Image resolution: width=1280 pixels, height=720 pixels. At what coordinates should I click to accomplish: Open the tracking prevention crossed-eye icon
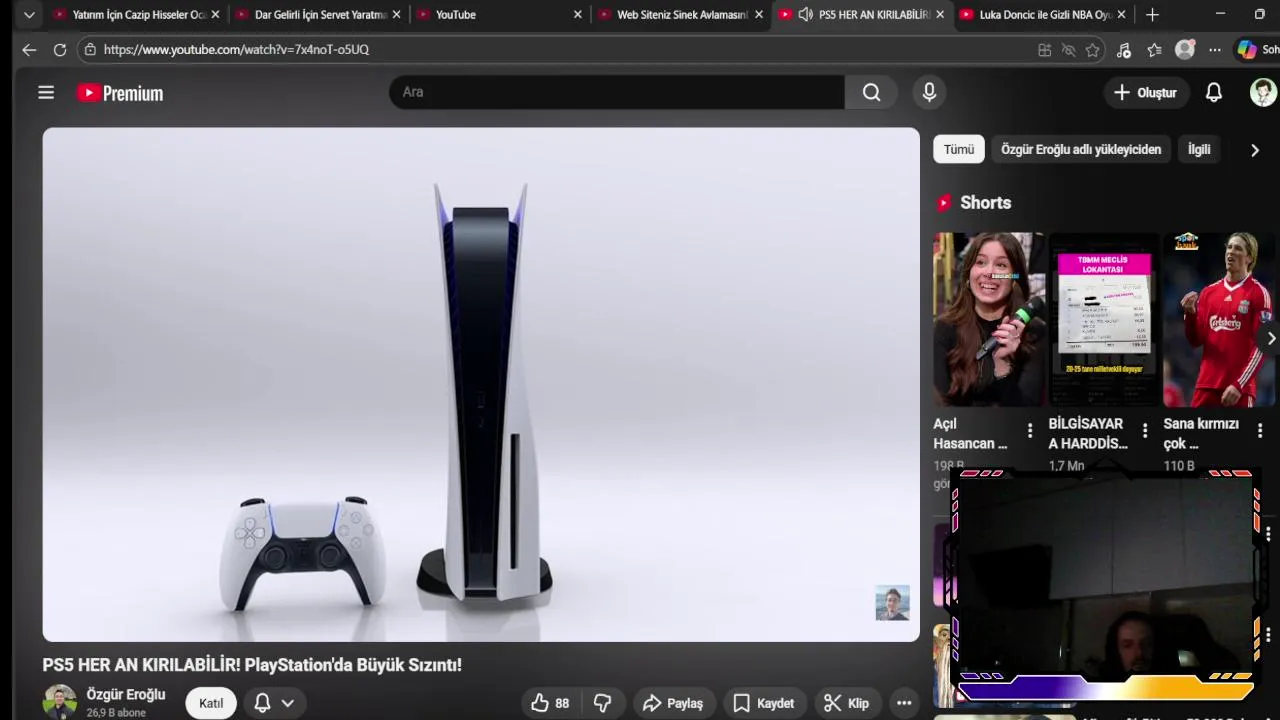tap(1068, 50)
